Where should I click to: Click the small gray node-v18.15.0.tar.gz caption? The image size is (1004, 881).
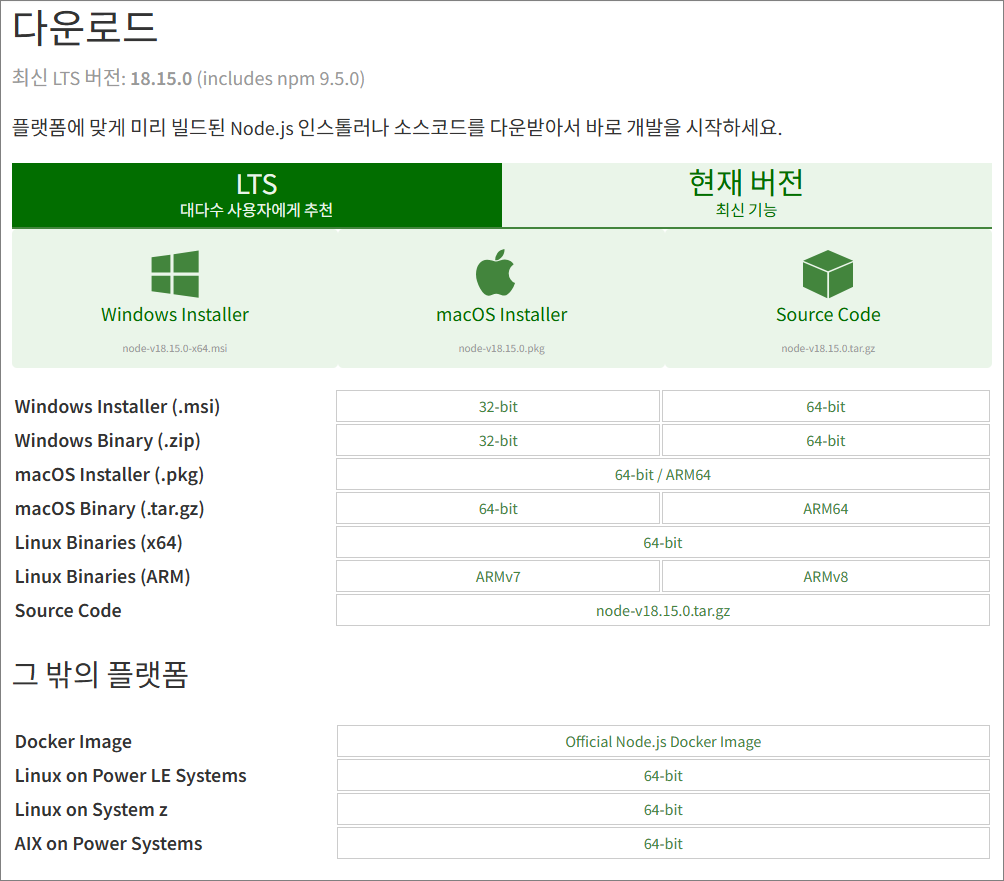pyautogui.click(x=828, y=348)
